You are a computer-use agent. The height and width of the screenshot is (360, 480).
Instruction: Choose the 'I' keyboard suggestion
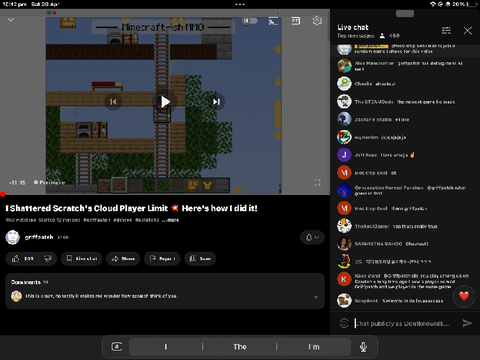coord(166,347)
